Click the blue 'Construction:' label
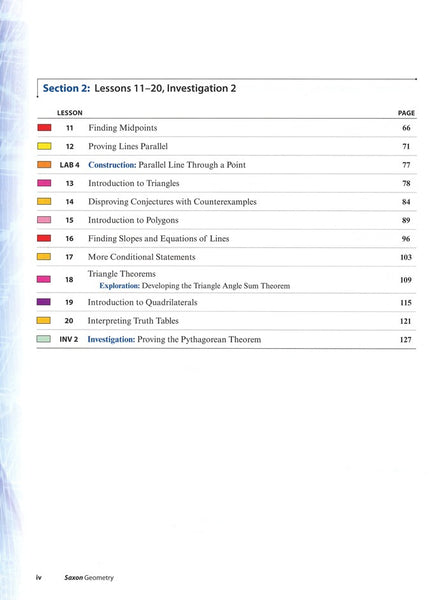 tap(112, 165)
